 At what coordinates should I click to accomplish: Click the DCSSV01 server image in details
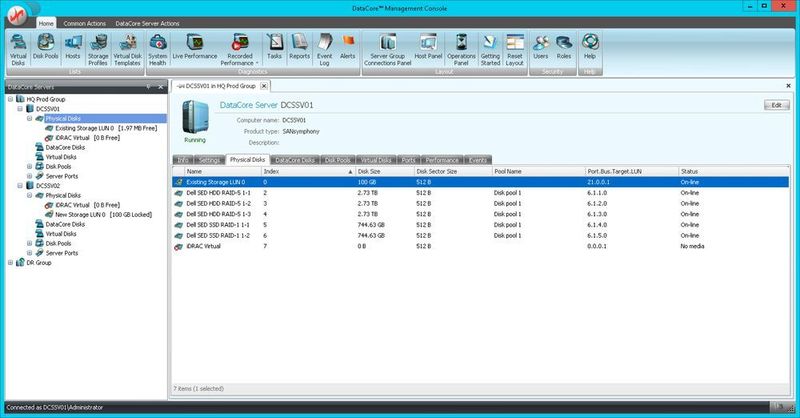pyautogui.click(x=195, y=117)
